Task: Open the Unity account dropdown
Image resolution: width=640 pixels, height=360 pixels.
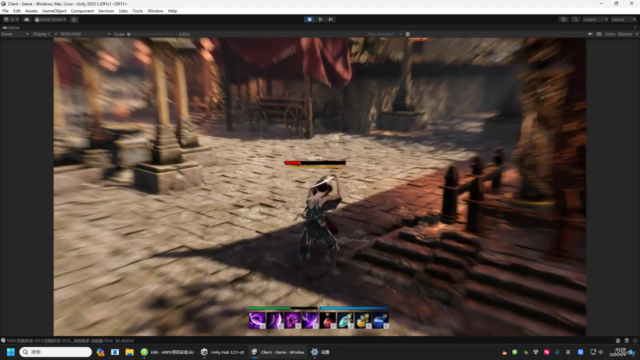Action: coord(11,19)
